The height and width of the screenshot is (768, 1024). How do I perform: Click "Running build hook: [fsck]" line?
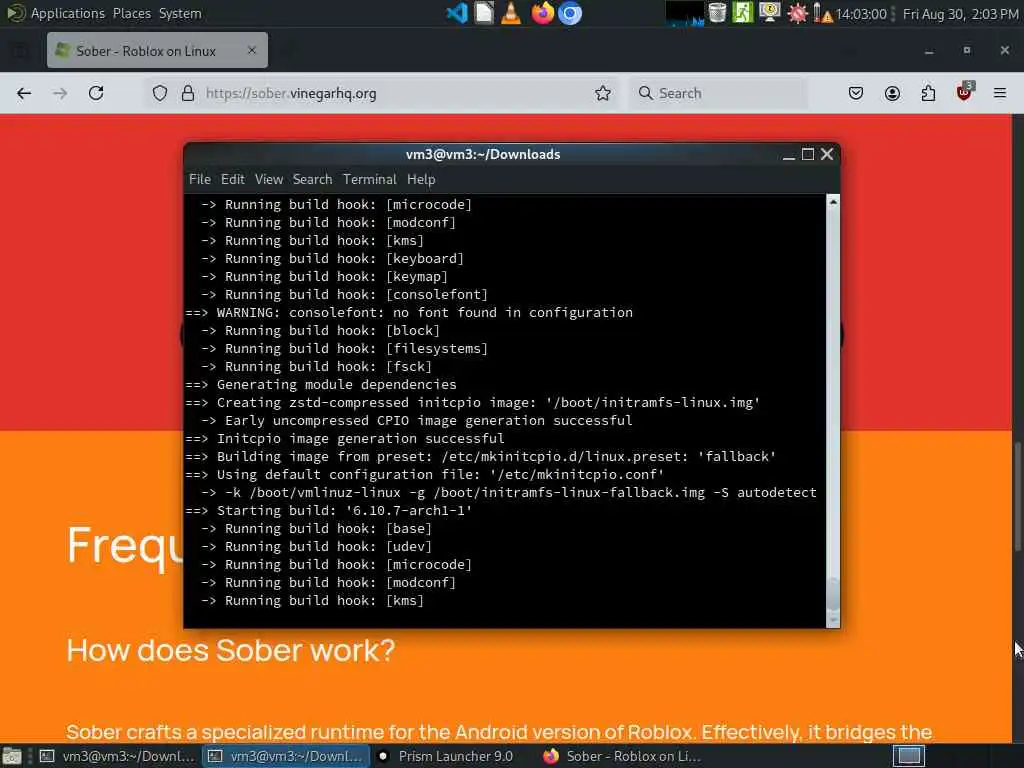pyautogui.click(x=316, y=366)
